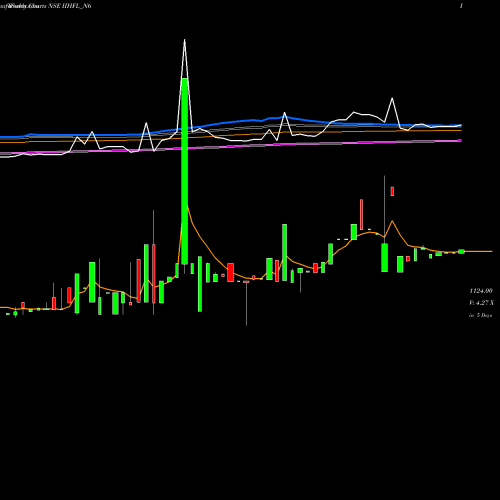Click the 1124.00 price label

(481, 291)
